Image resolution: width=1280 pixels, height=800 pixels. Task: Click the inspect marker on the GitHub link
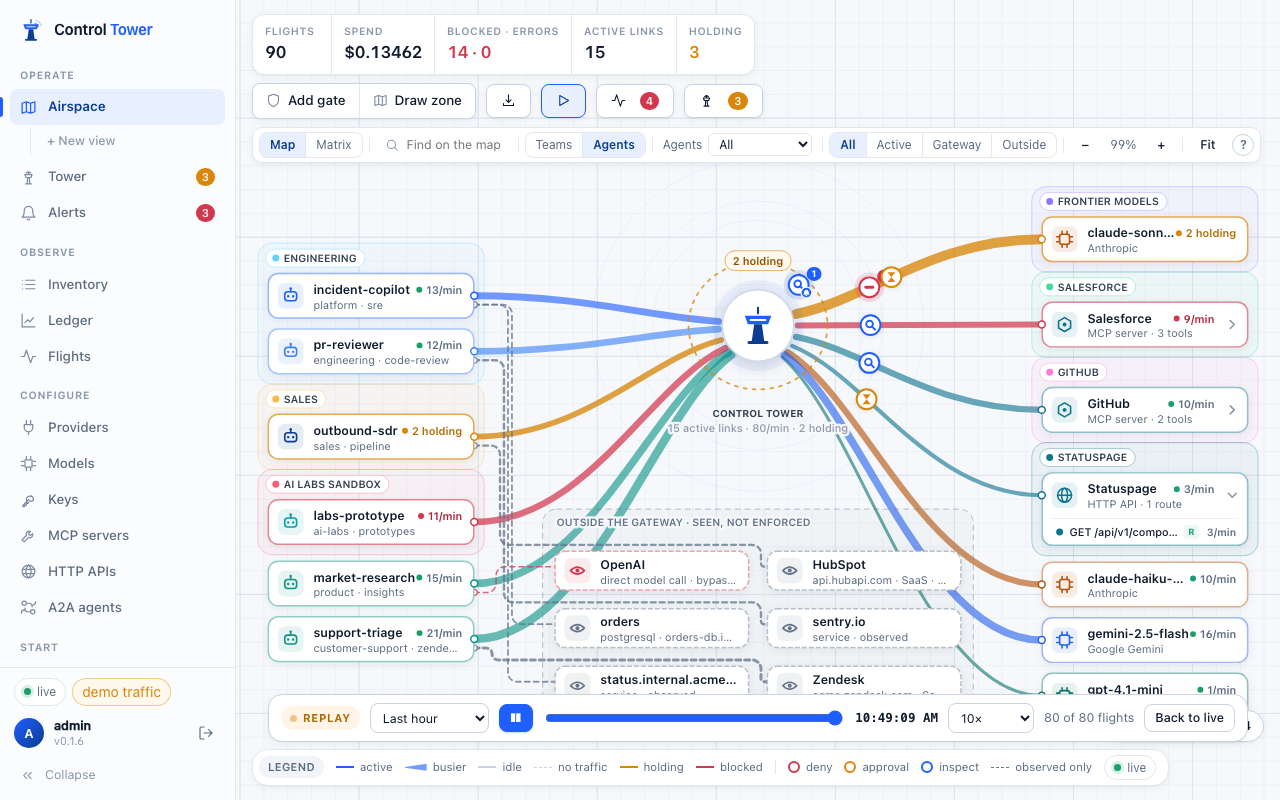point(870,363)
